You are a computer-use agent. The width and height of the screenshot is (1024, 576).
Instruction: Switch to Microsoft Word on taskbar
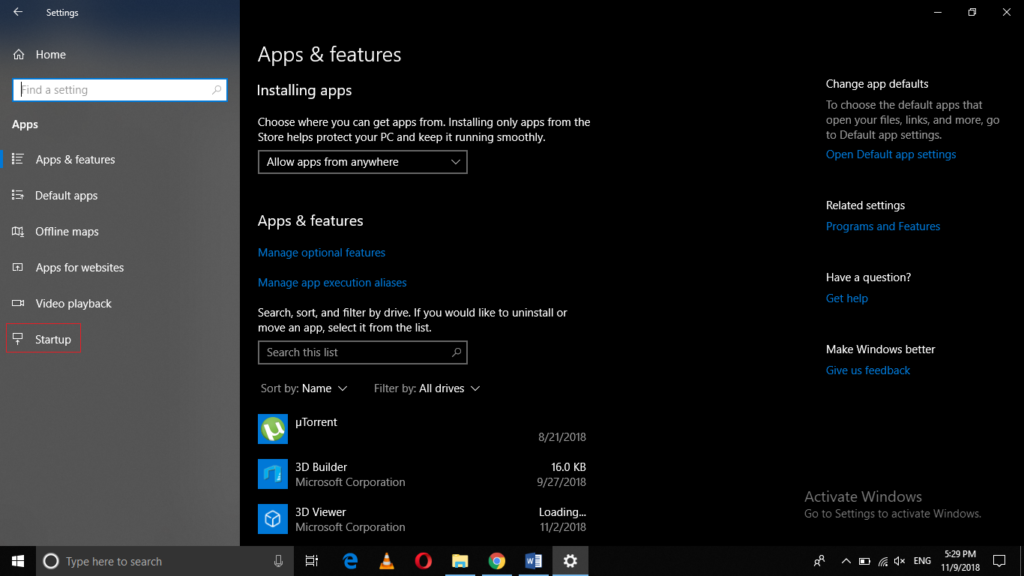click(x=533, y=561)
